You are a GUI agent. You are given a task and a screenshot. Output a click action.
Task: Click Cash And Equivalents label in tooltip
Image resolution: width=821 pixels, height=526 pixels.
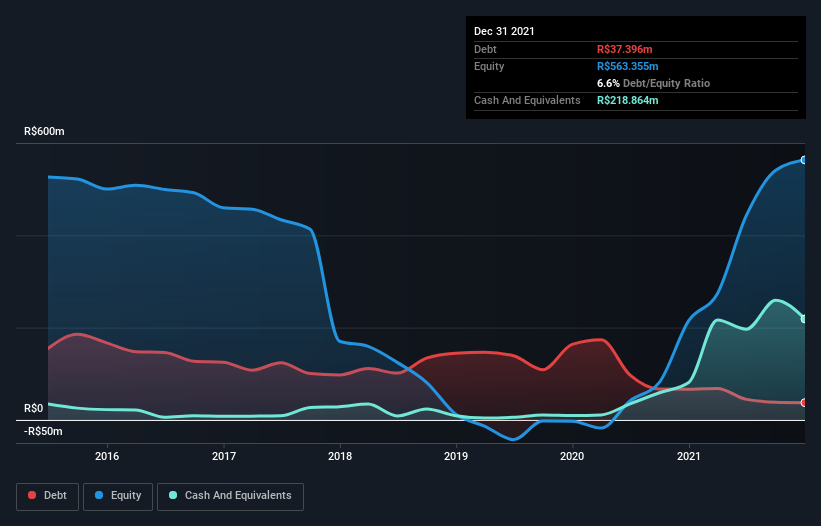click(527, 100)
